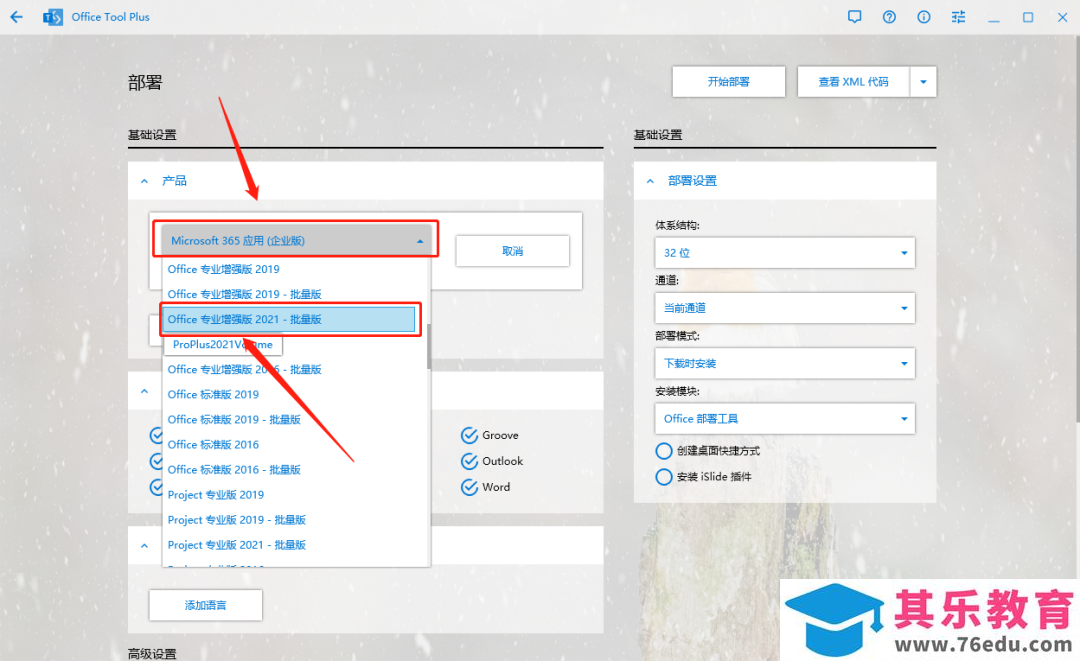Open the about info icon
Image resolution: width=1080 pixels, height=661 pixels.
coord(924,17)
